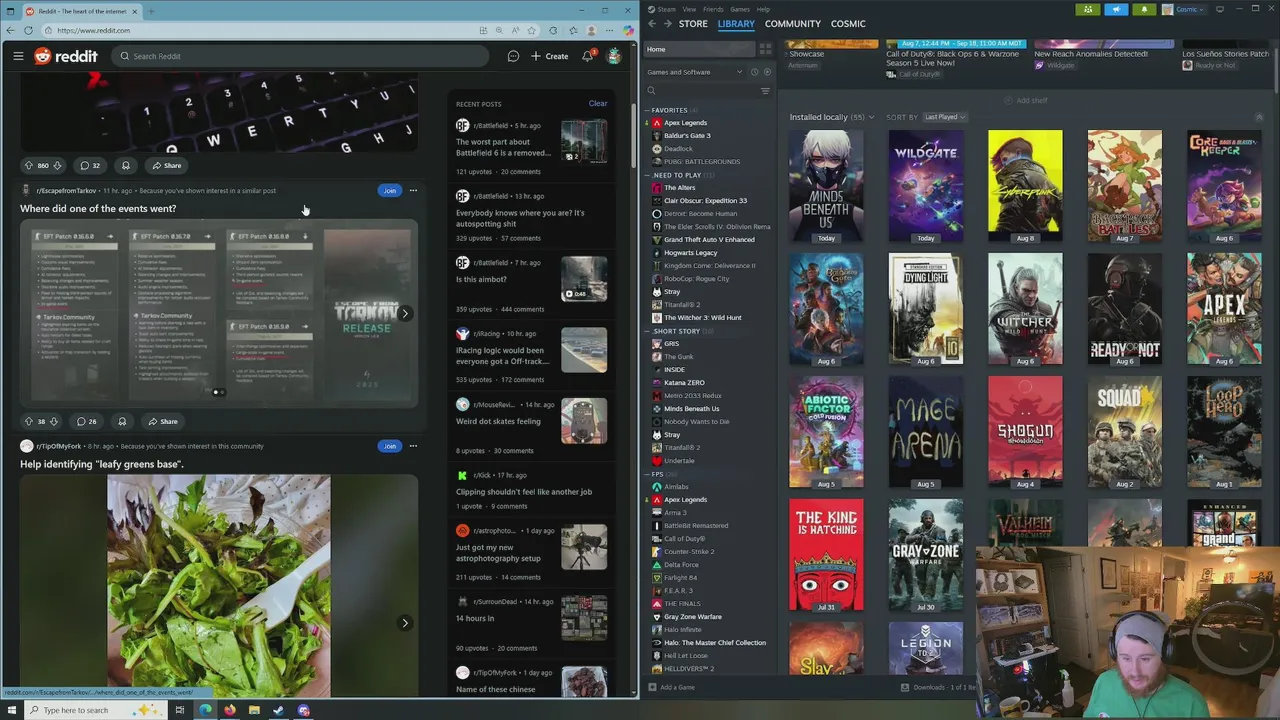
Task: Open Steam Downloads status
Action: (x=937, y=687)
